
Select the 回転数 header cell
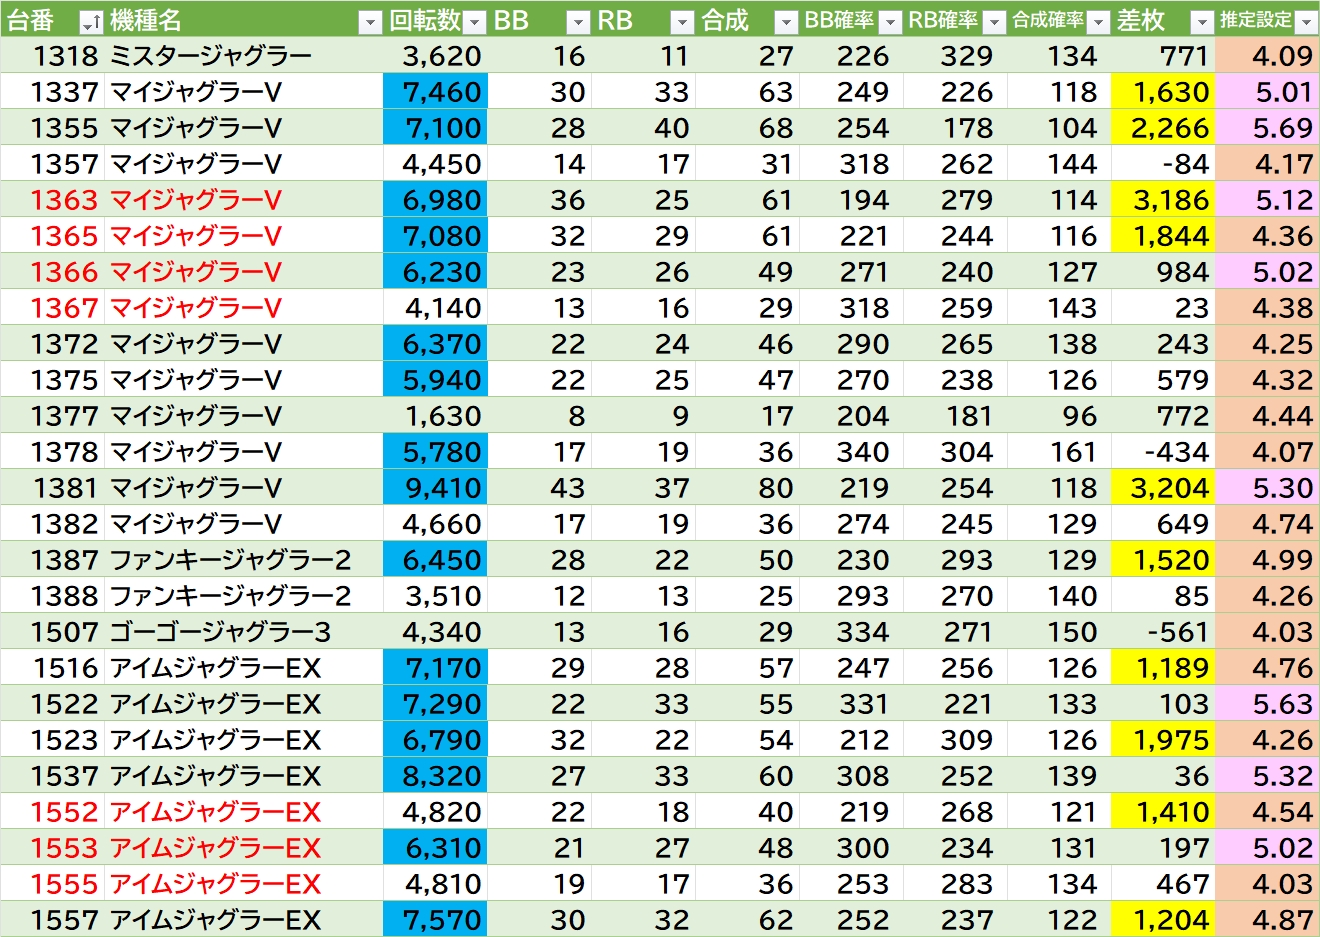click(x=436, y=20)
